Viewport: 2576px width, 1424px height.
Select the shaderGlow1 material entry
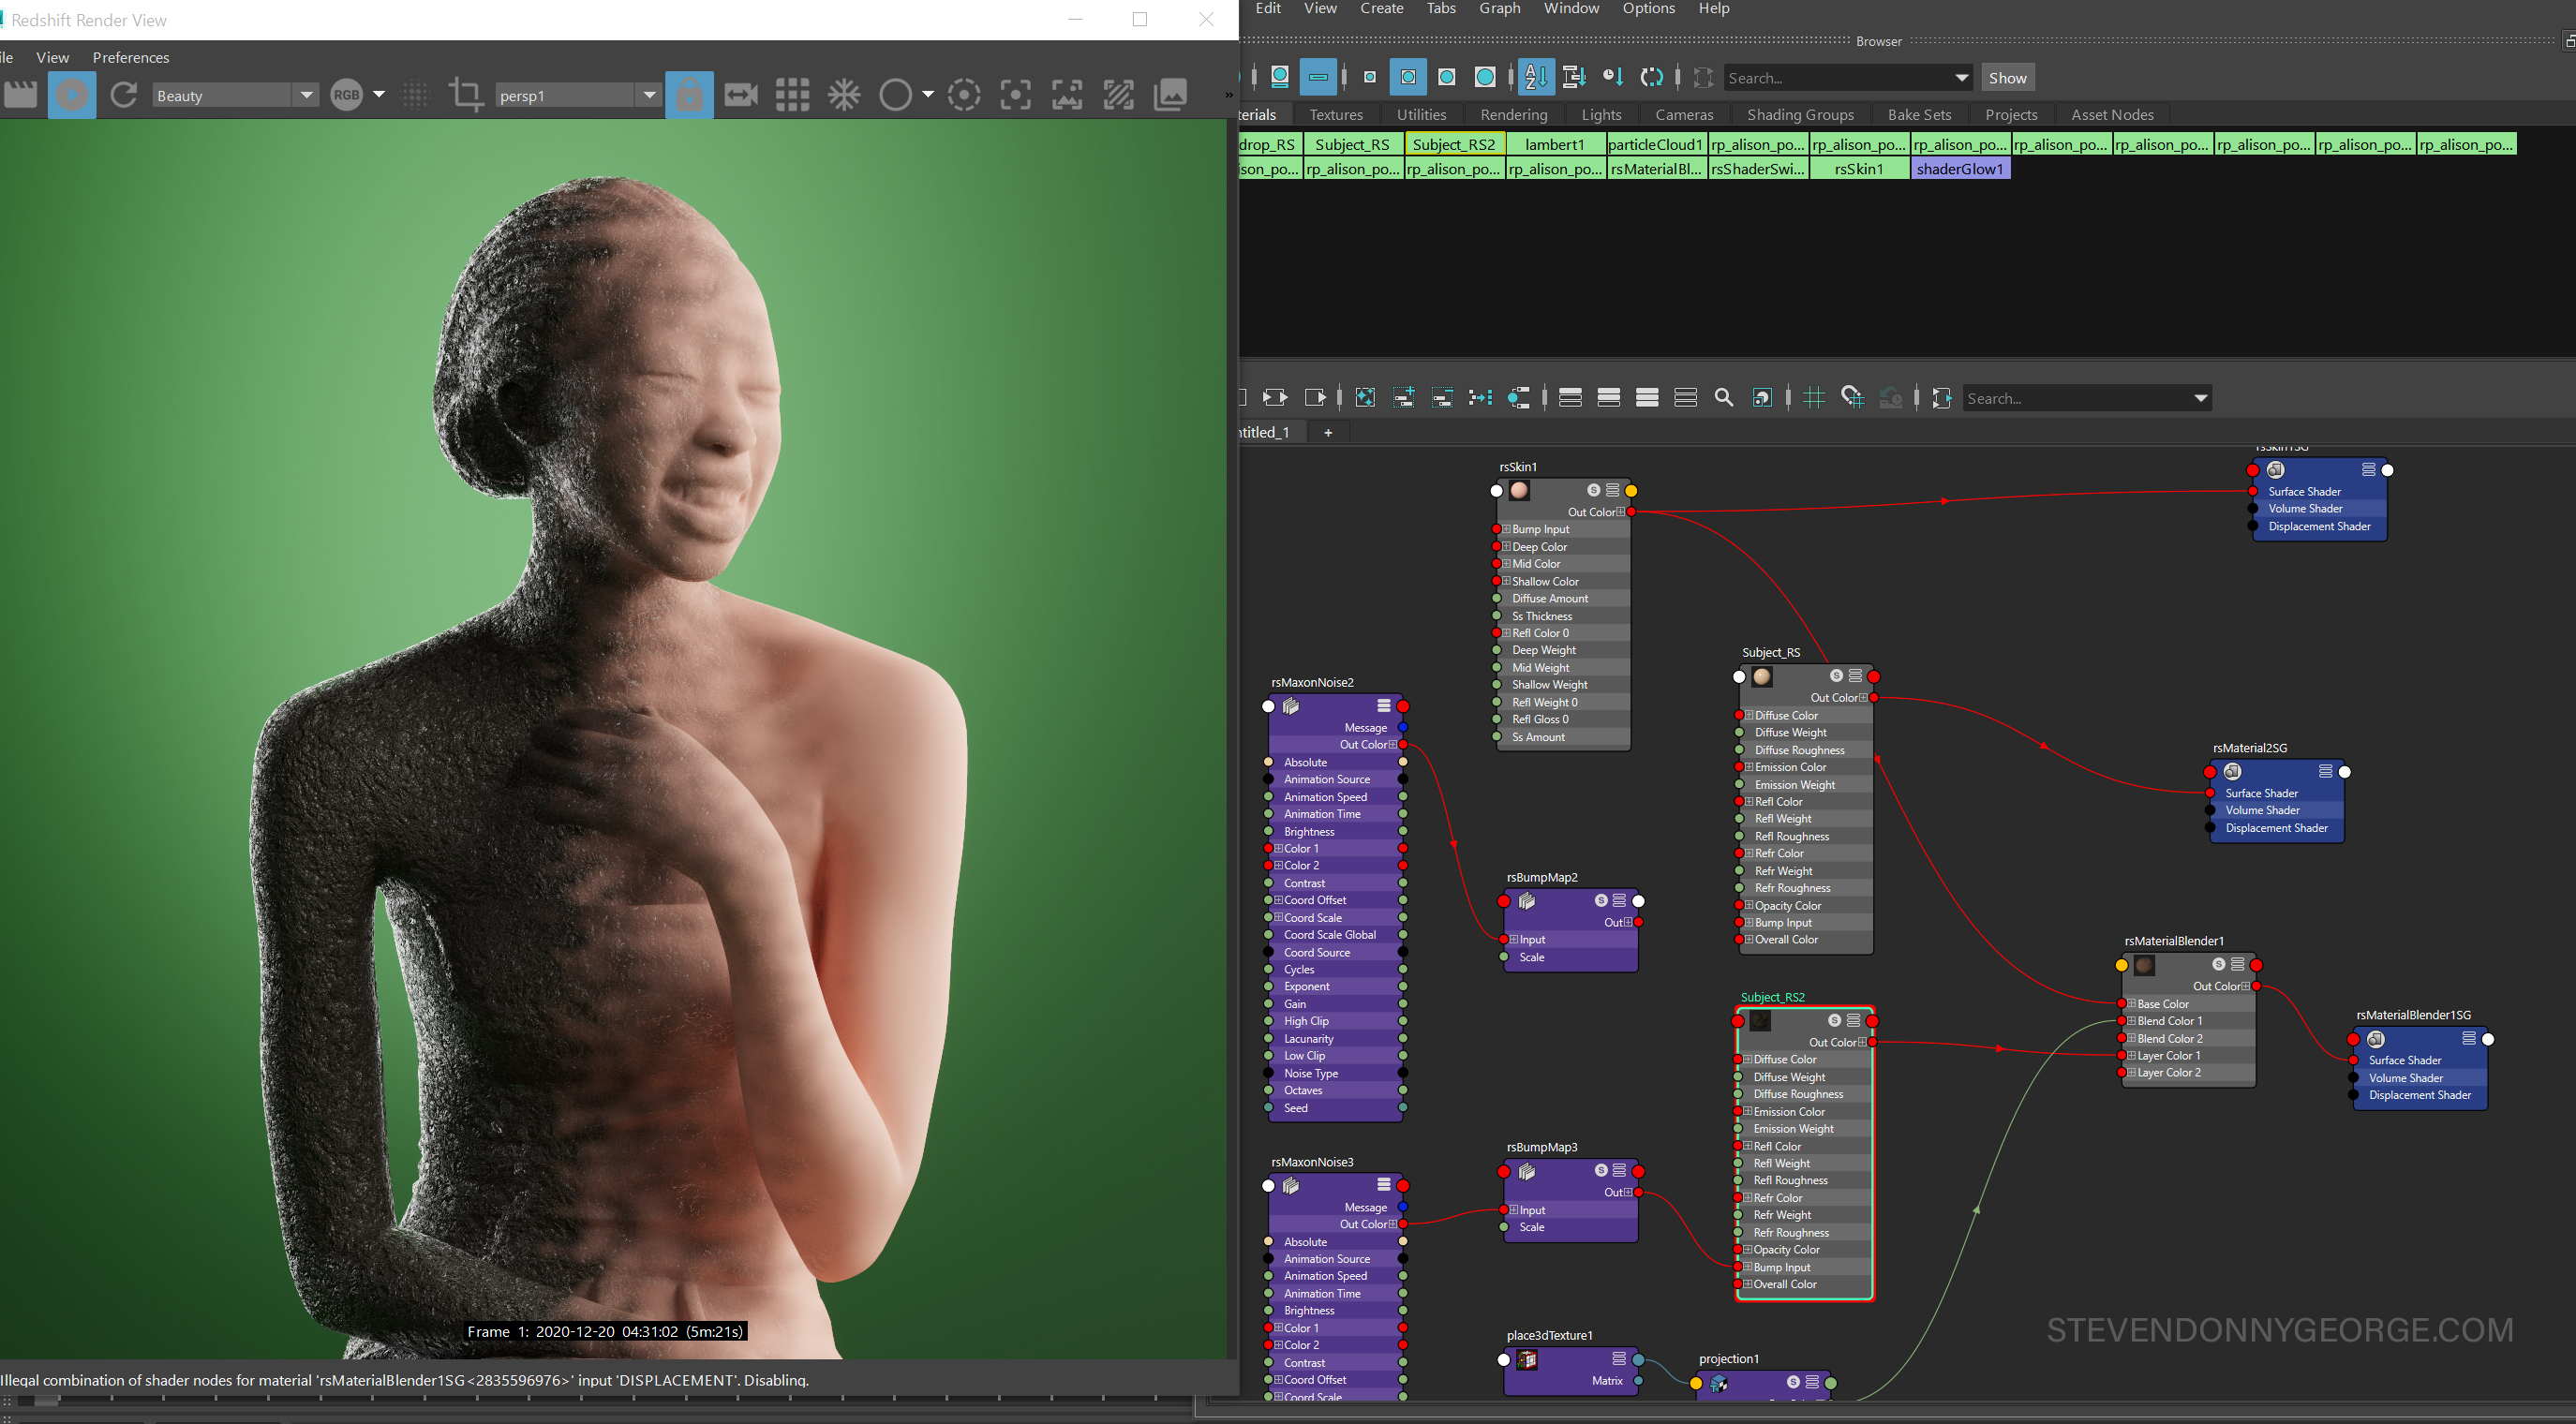click(x=1959, y=169)
